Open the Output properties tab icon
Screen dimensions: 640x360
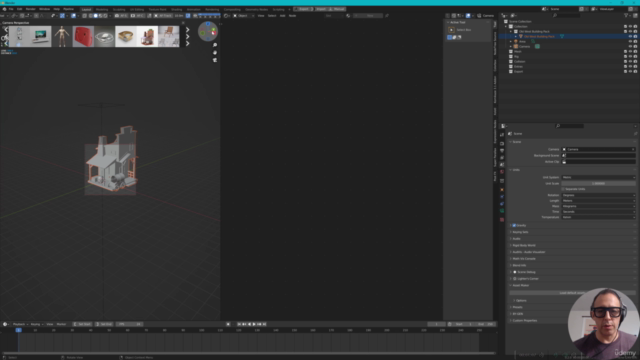pyautogui.click(x=502, y=151)
